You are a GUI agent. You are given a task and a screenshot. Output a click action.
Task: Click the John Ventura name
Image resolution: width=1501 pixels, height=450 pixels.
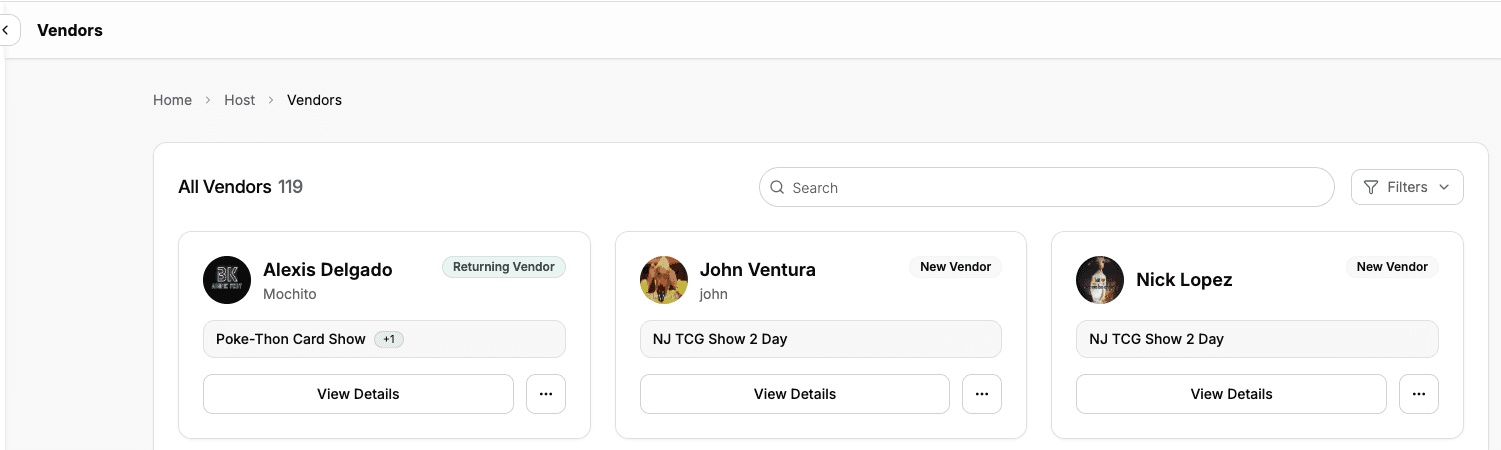click(758, 270)
